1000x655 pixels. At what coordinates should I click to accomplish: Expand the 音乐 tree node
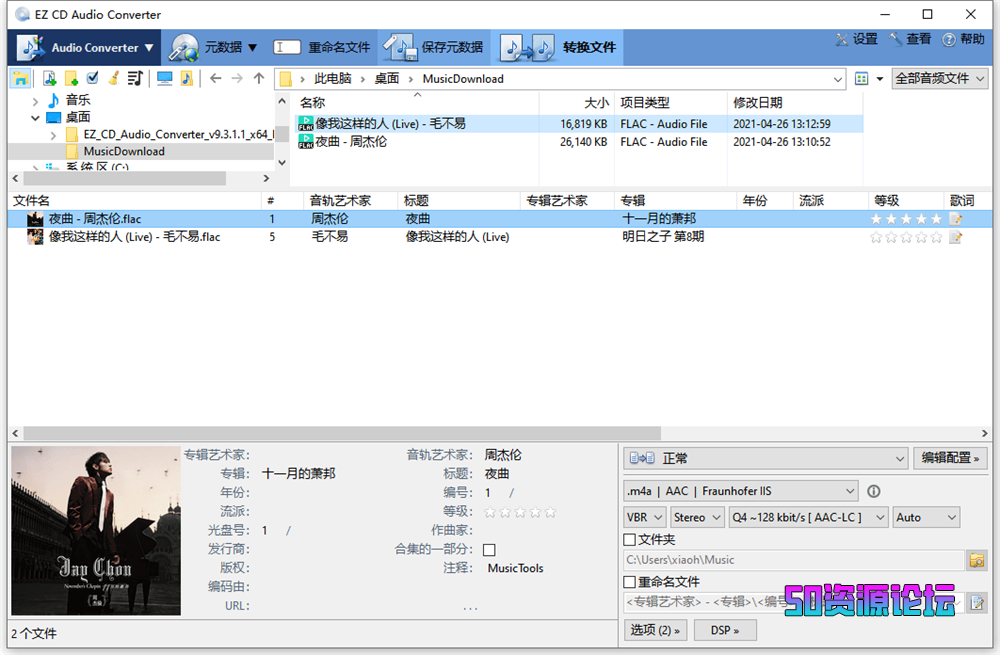(36, 101)
